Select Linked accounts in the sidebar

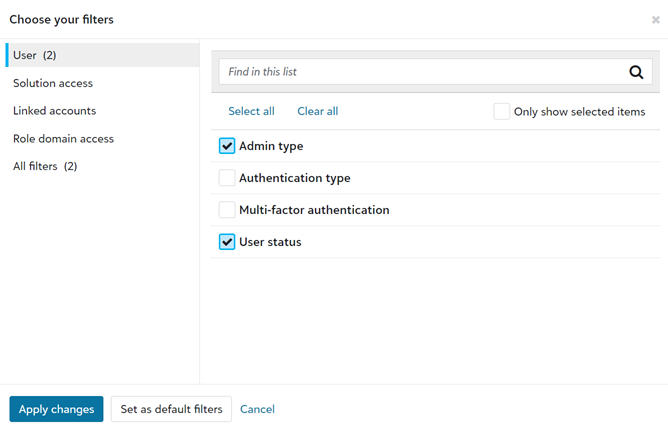(54, 111)
